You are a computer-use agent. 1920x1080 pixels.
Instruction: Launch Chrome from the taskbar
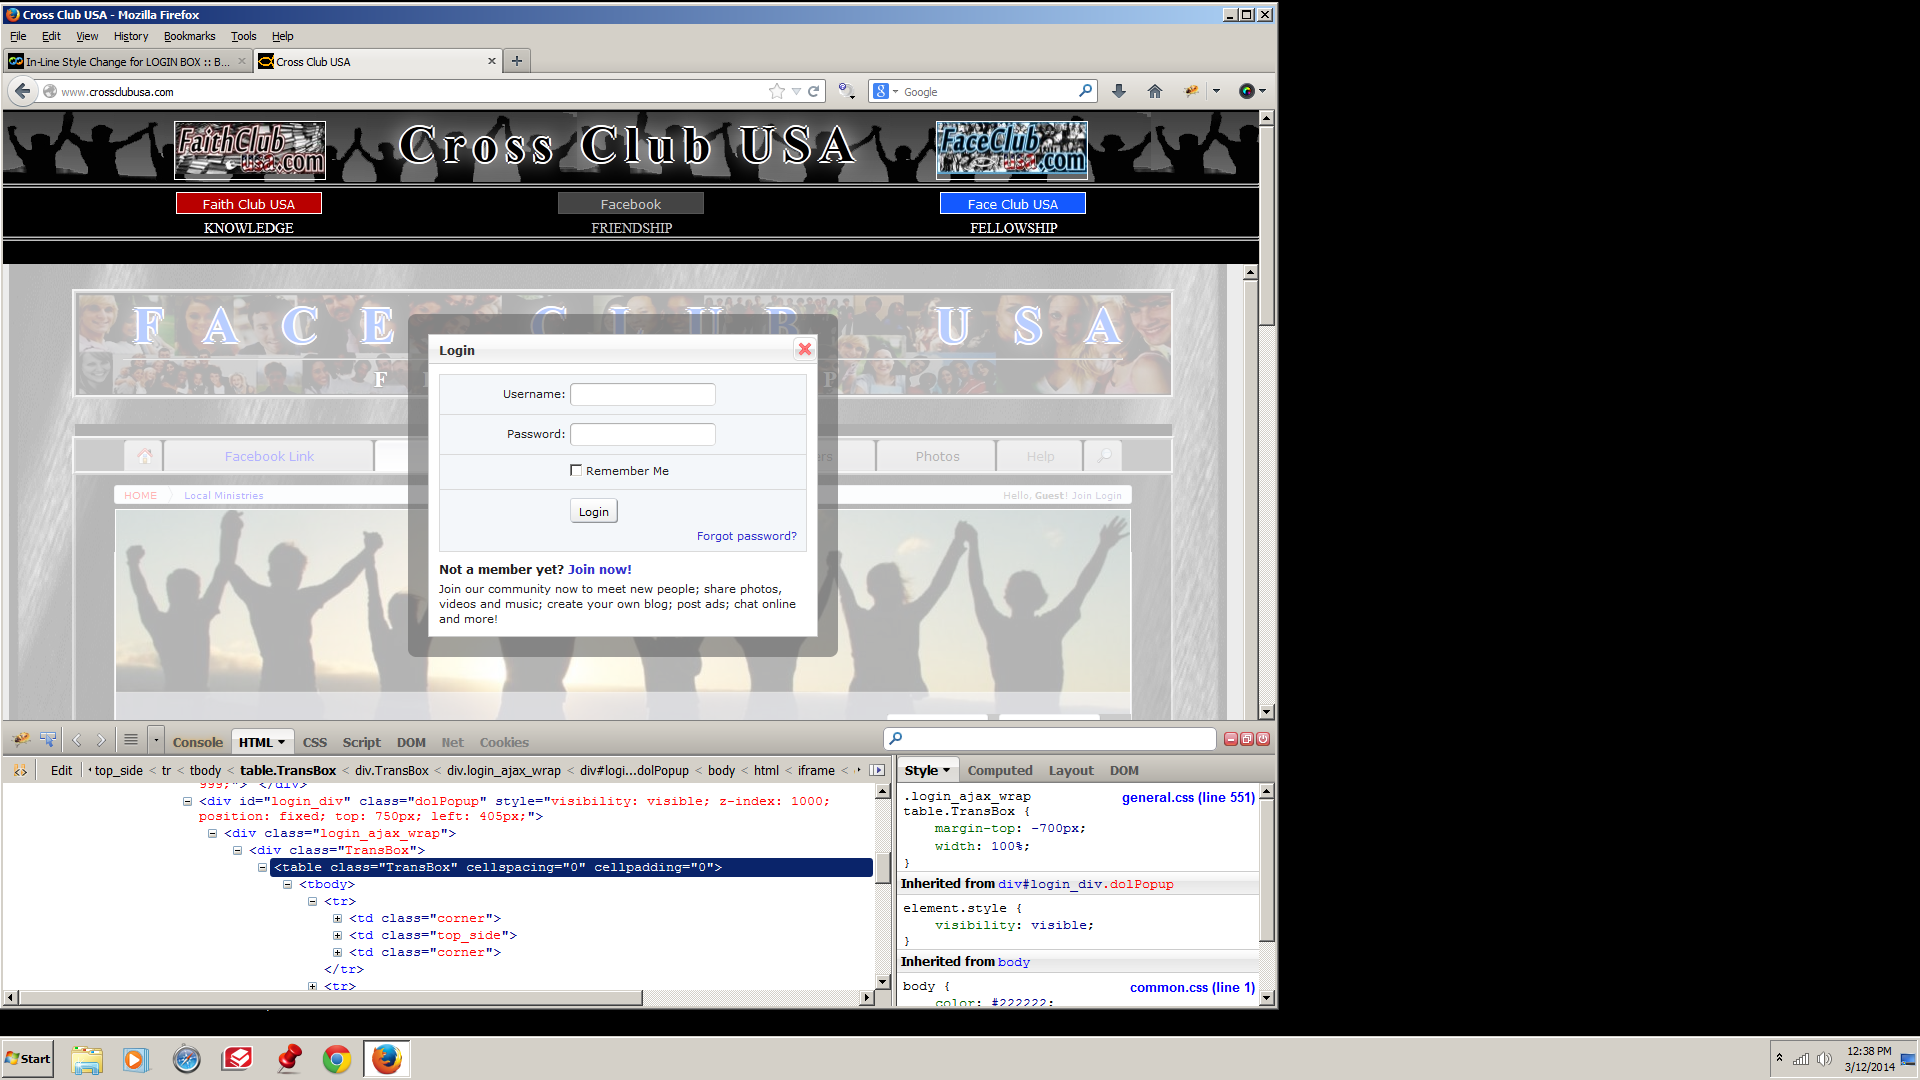pyautogui.click(x=337, y=1059)
